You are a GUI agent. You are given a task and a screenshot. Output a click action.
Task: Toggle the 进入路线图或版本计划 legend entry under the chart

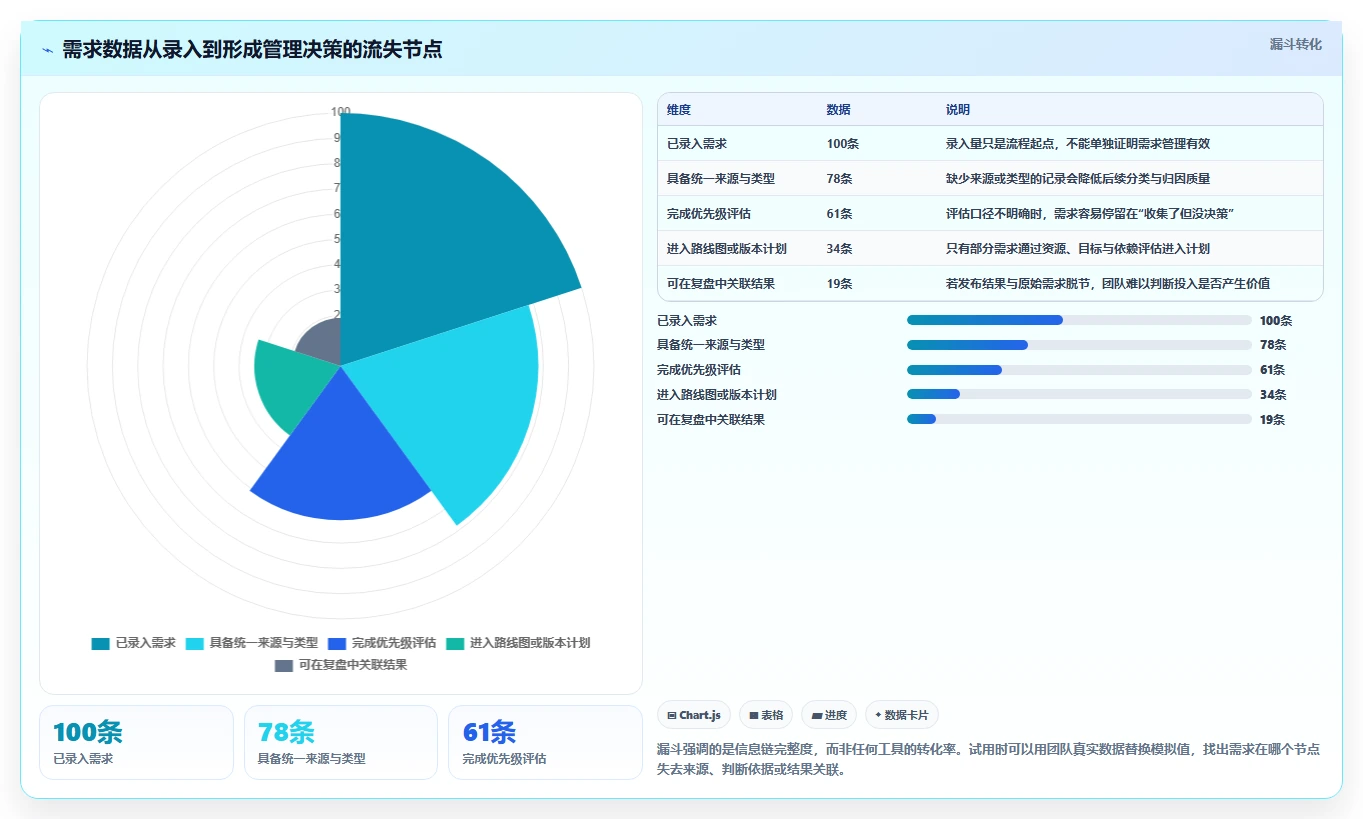point(518,643)
